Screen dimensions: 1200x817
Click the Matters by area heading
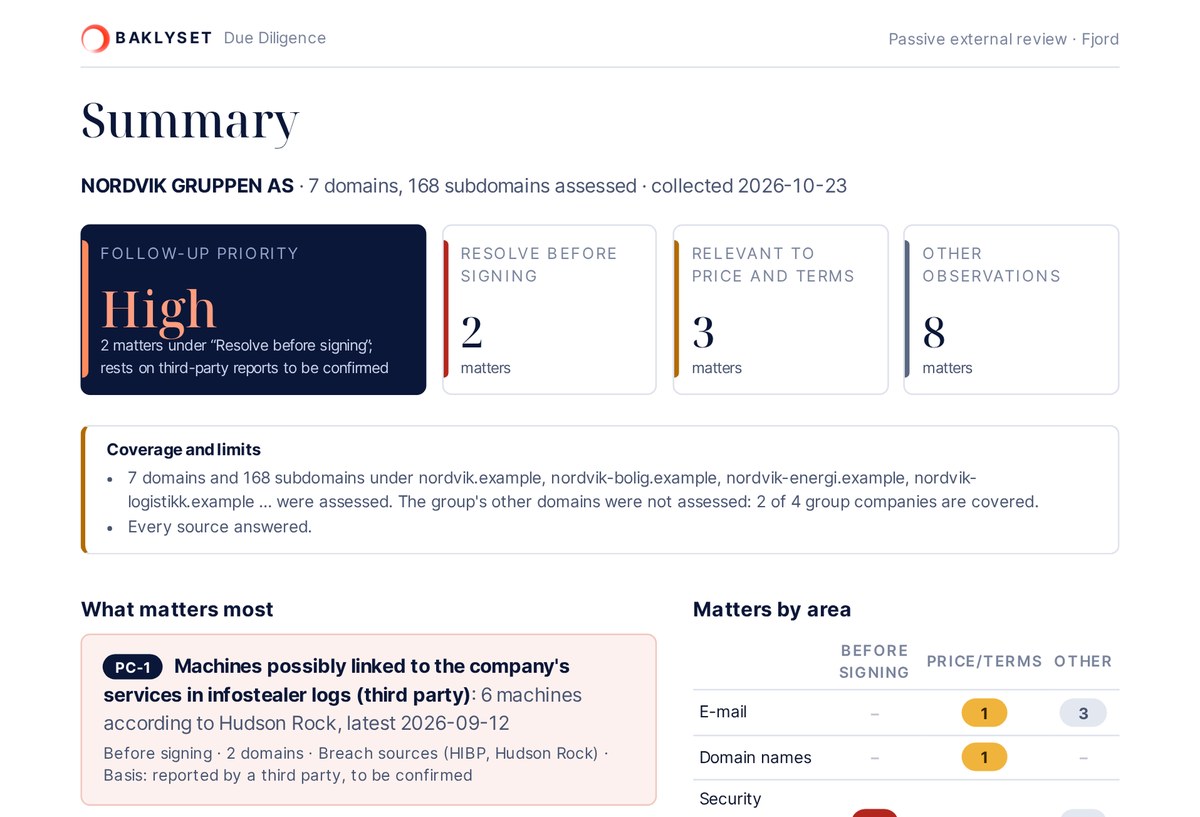772,609
